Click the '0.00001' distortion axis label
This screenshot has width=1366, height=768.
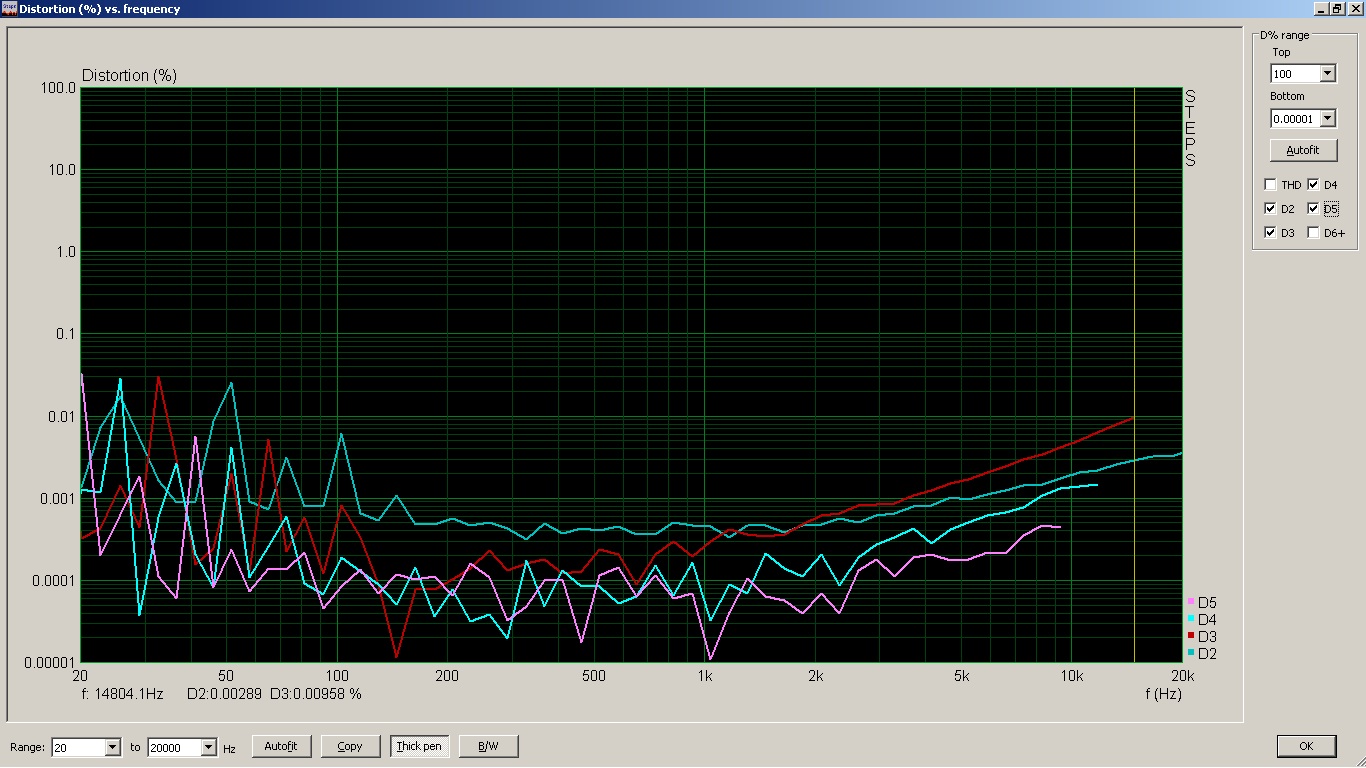[50, 662]
